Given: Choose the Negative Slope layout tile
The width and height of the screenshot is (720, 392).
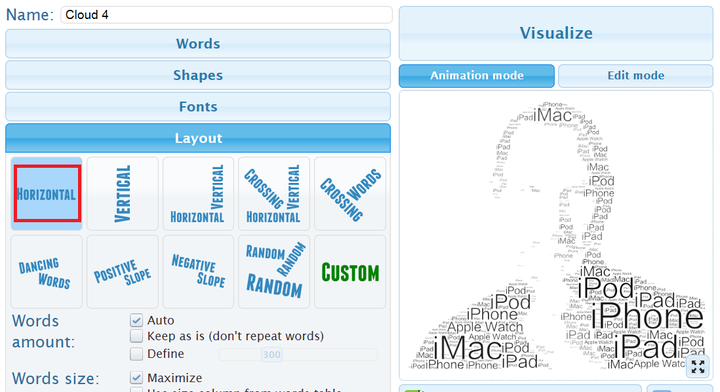Looking at the screenshot, I should (x=198, y=272).
